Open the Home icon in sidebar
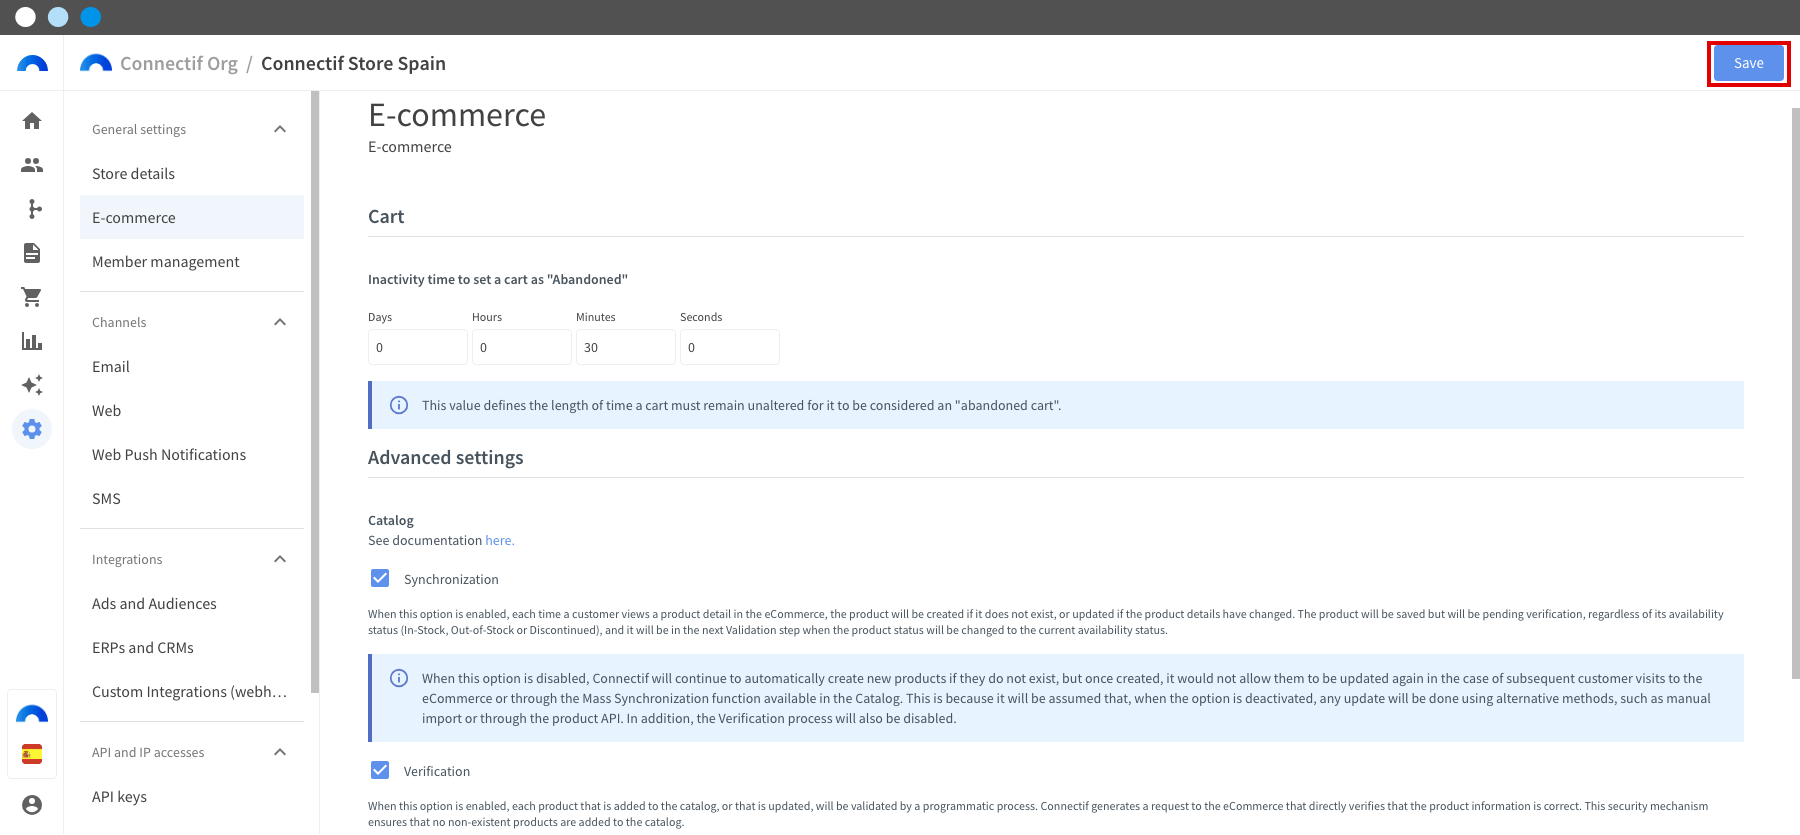The image size is (1800, 835). tap(32, 121)
